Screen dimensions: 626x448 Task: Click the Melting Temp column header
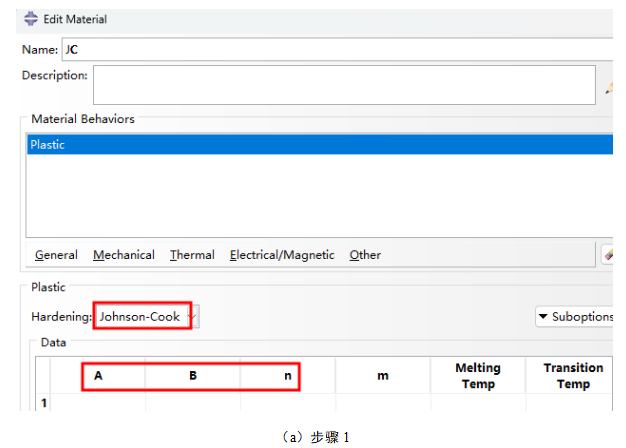pos(478,376)
